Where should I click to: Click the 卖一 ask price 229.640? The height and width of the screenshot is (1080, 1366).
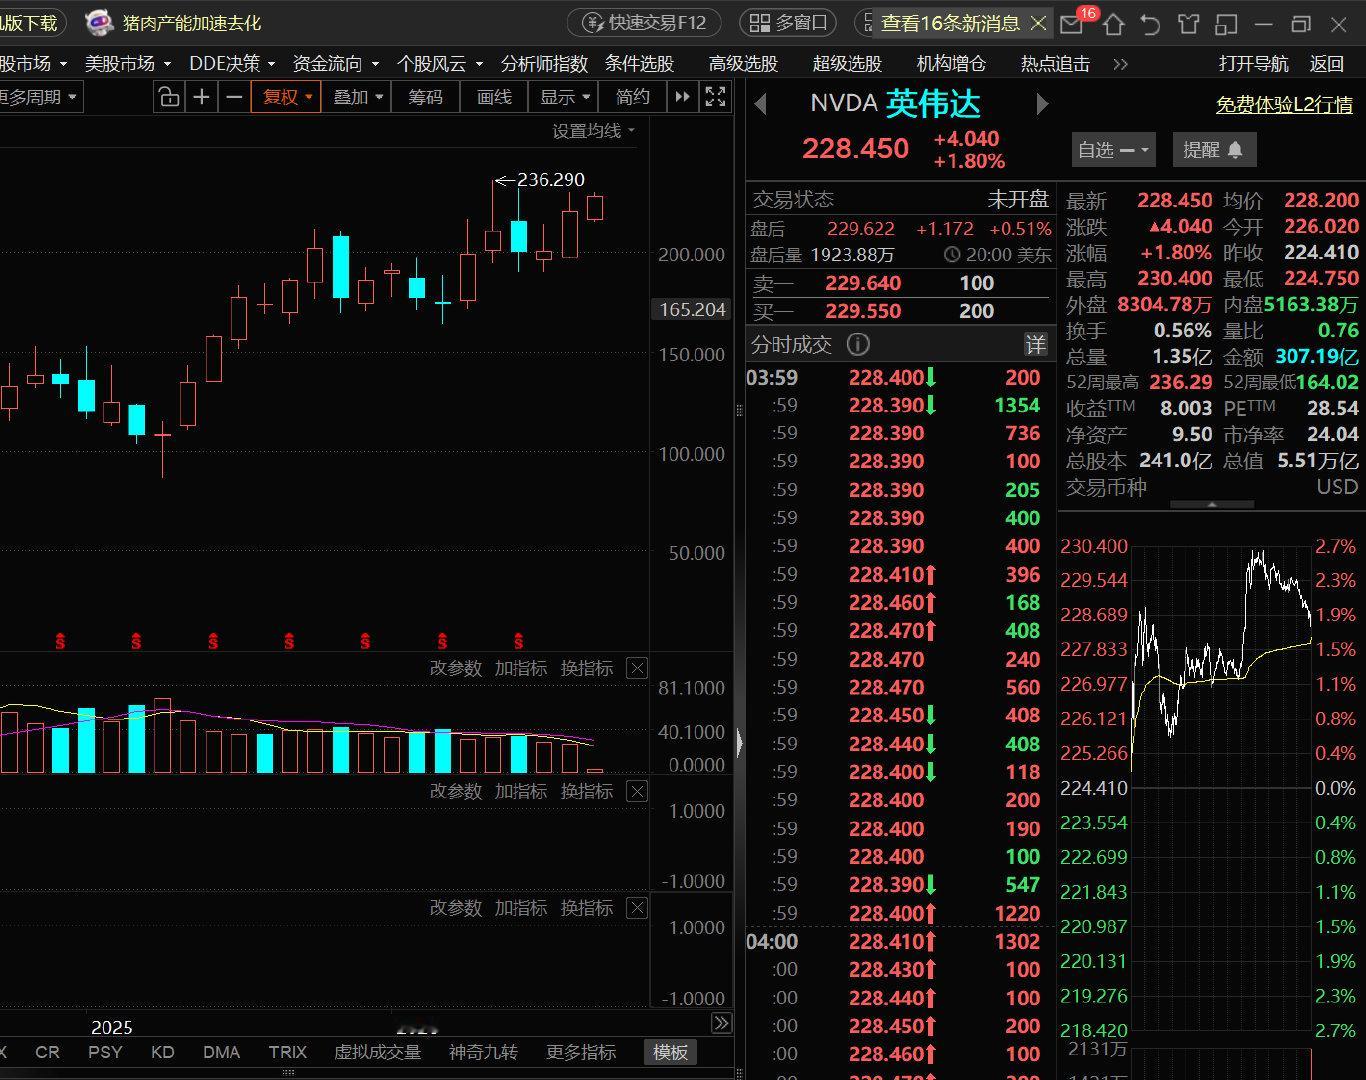coord(863,283)
